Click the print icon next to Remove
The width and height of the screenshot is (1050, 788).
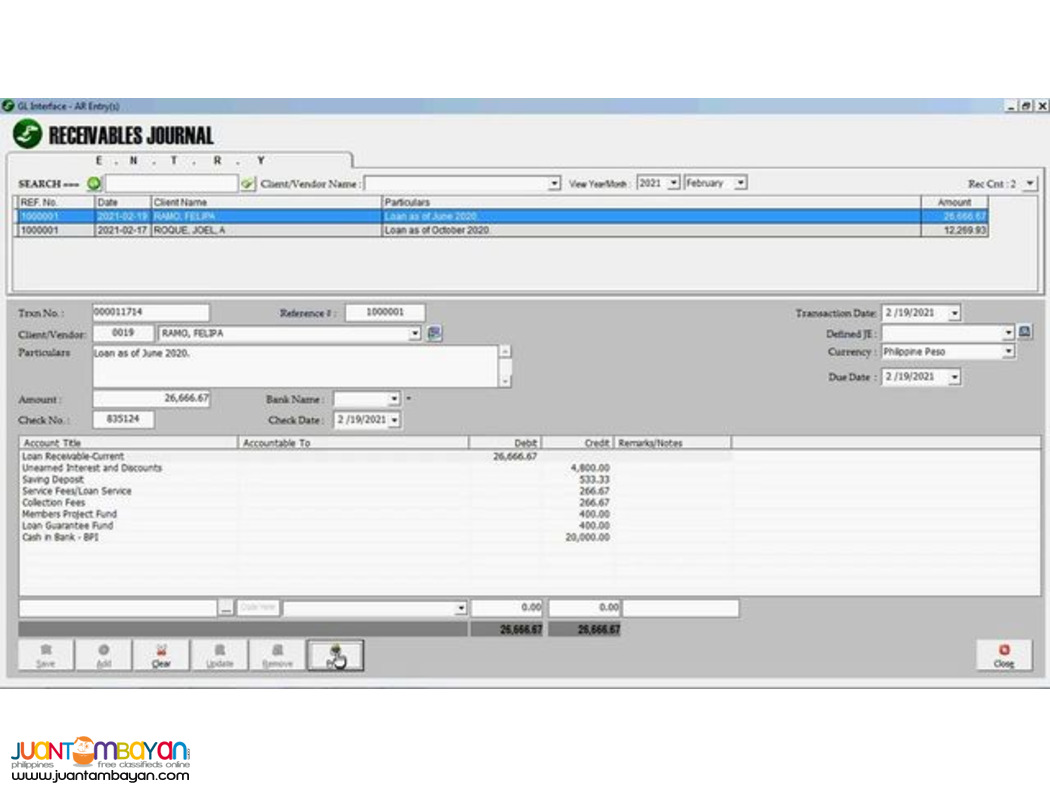tap(335, 655)
